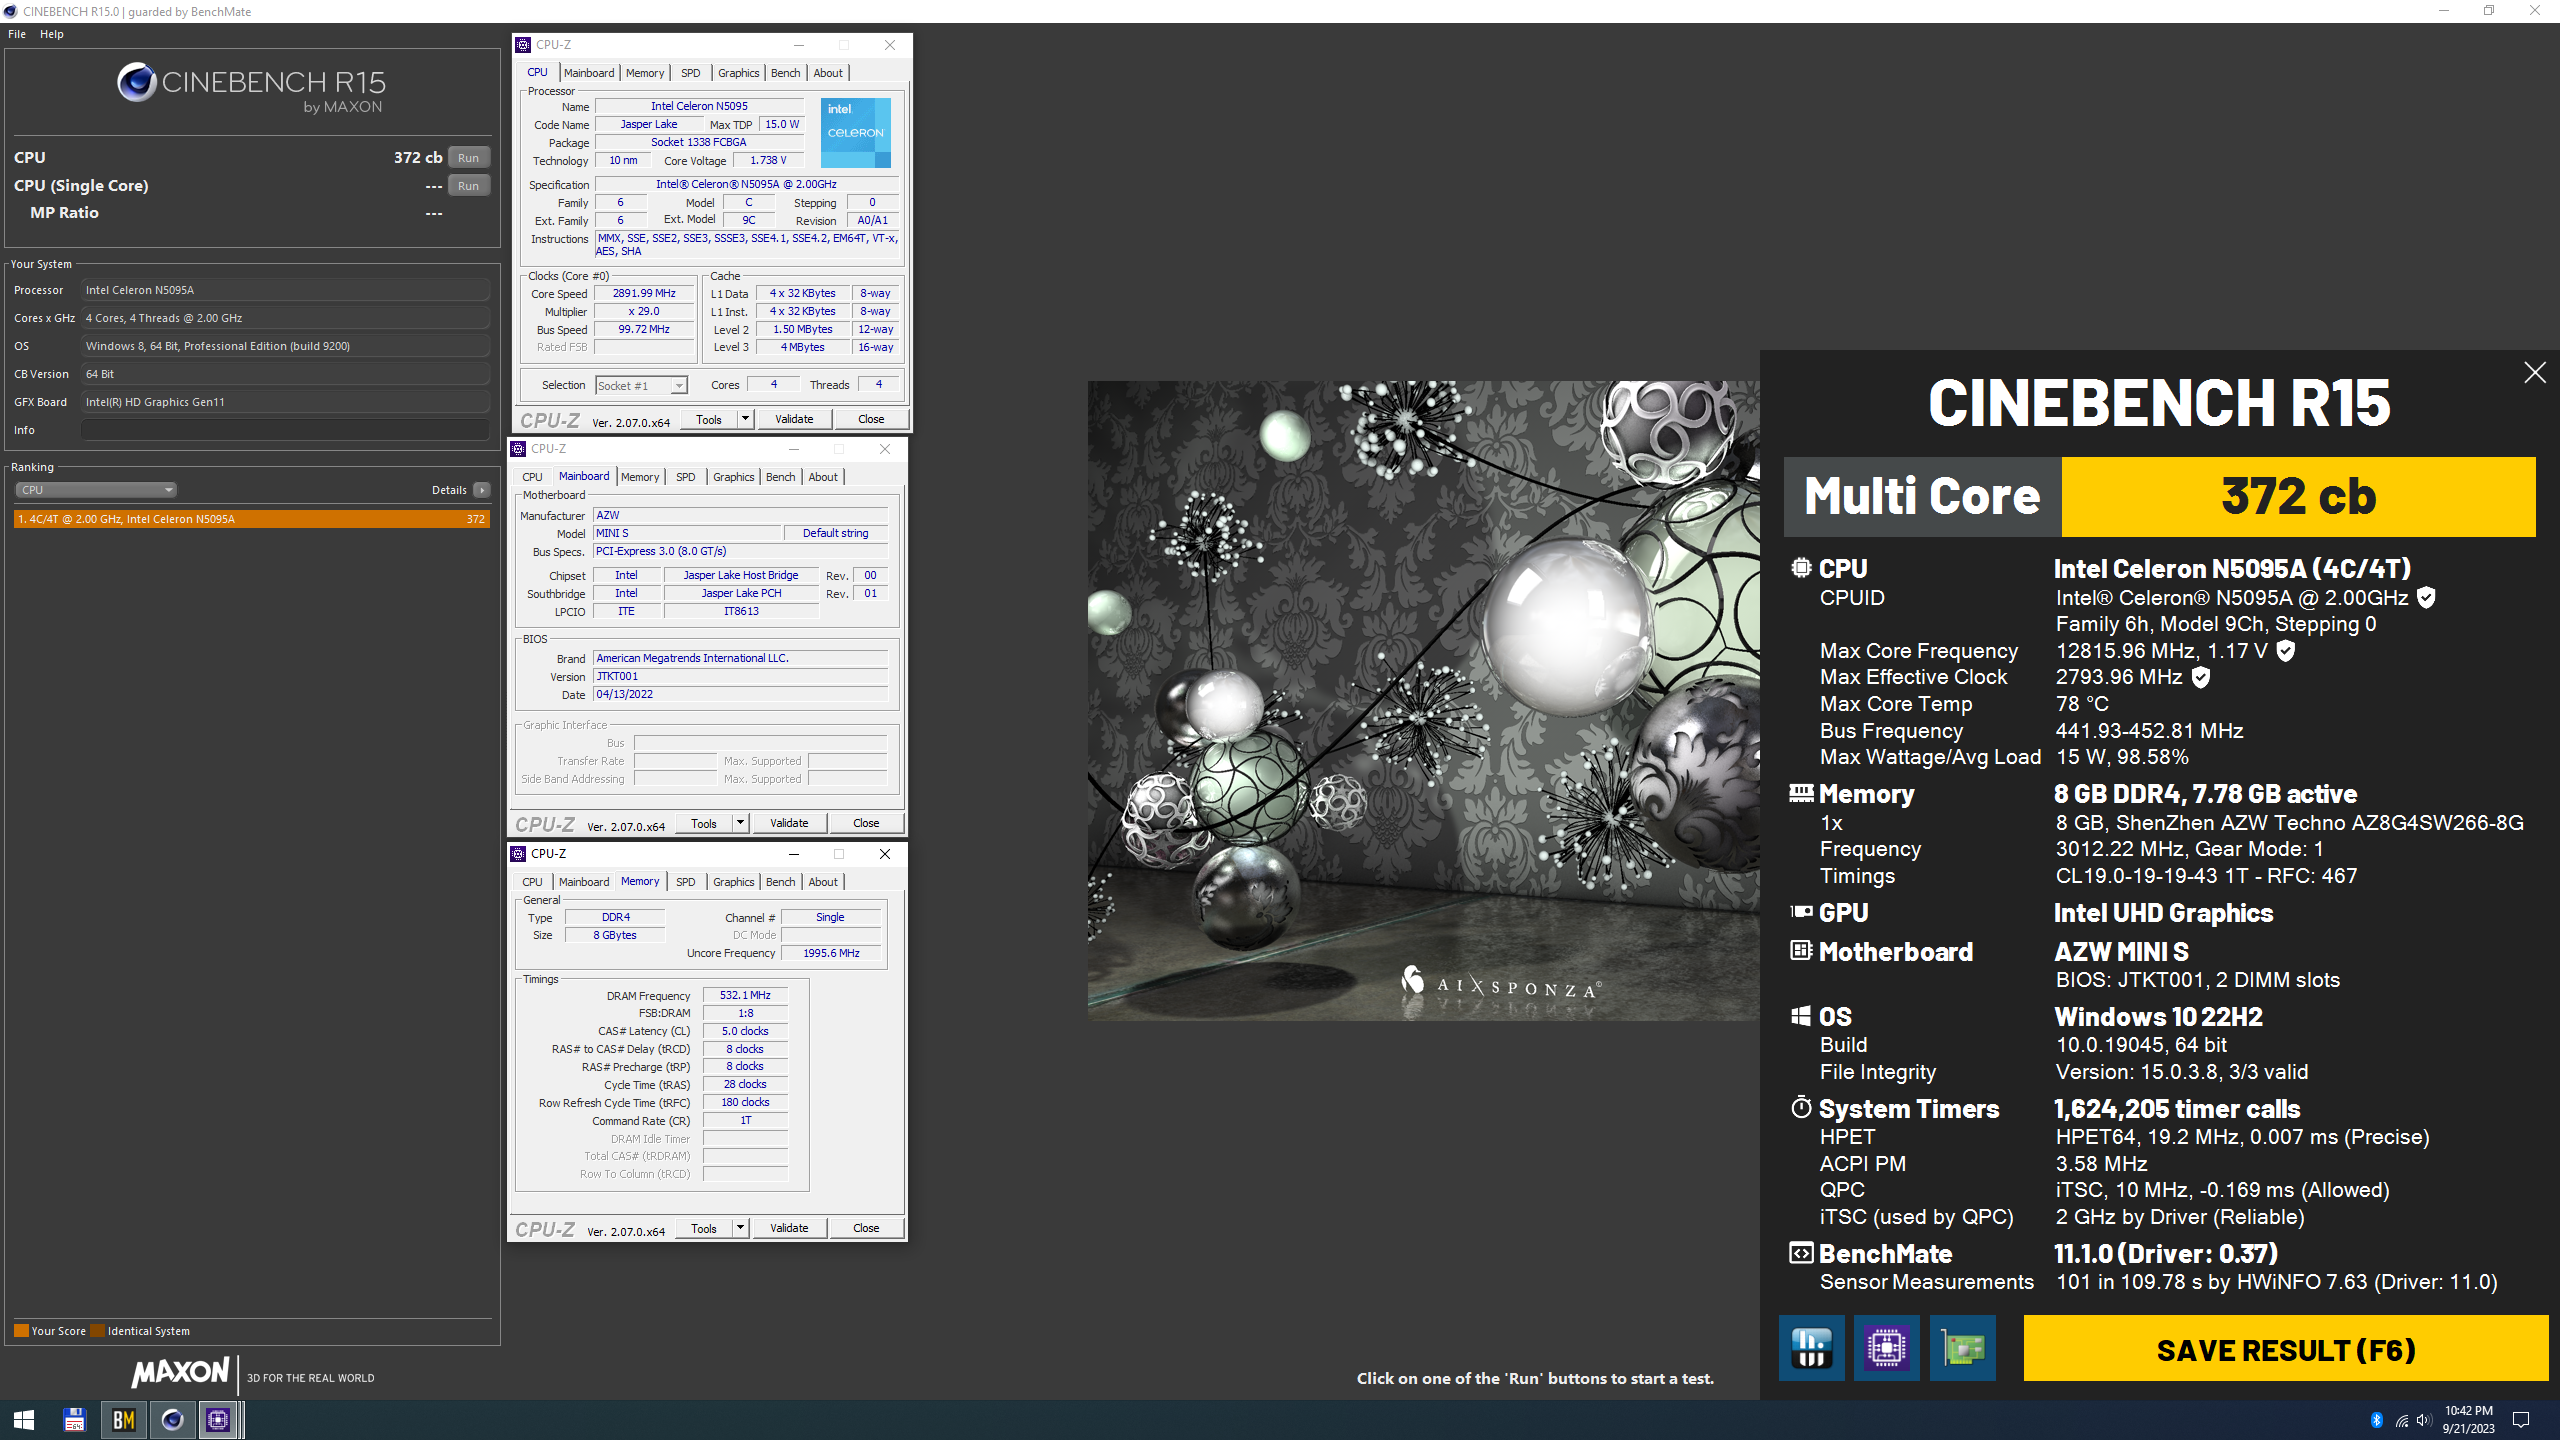The image size is (2560, 1440).
Task: Open About tab in Memory CPU-Z window
Action: (823, 882)
